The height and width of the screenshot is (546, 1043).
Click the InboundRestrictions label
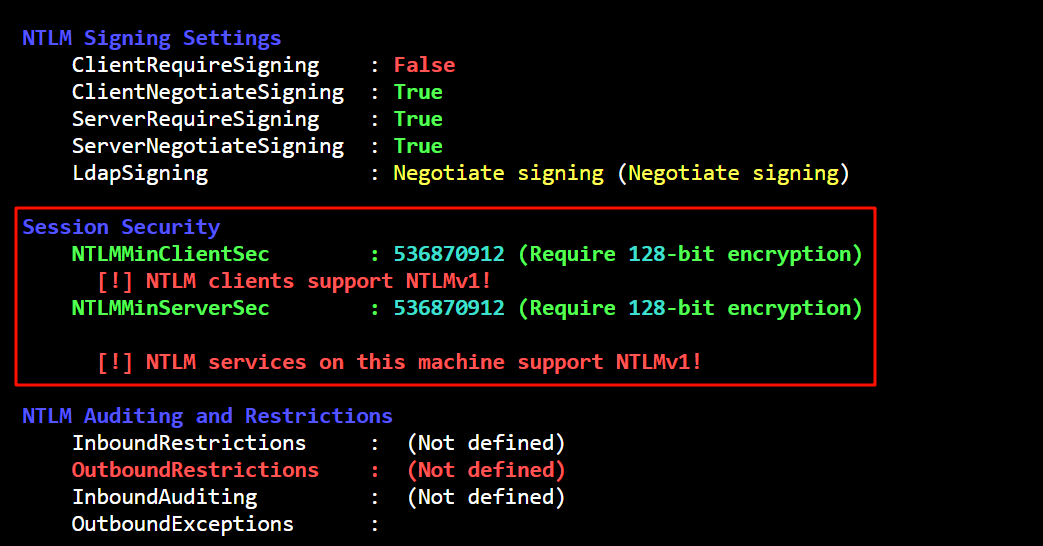point(189,443)
